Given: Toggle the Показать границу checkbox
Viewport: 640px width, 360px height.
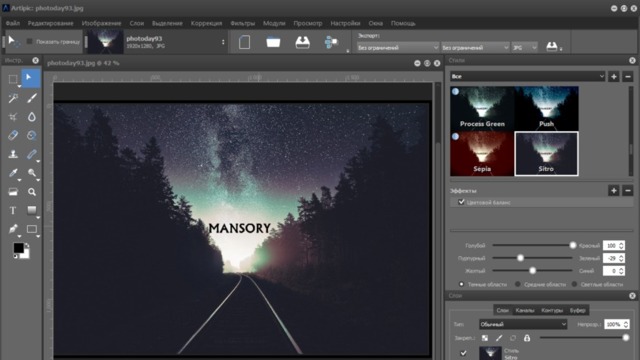Looking at the screenshot, I should 29,42.
